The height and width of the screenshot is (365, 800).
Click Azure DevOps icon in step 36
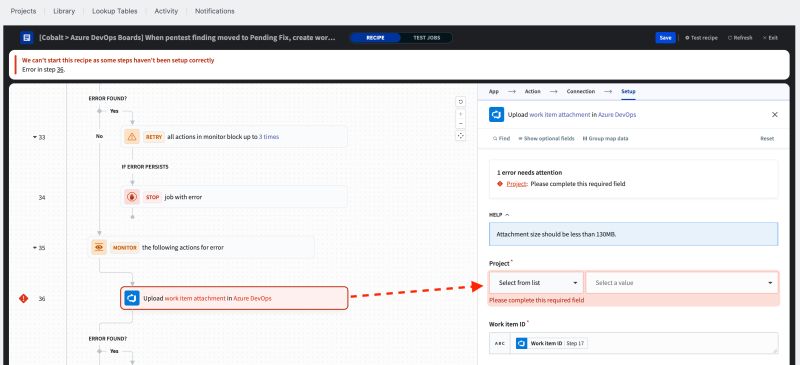[132, 298]
